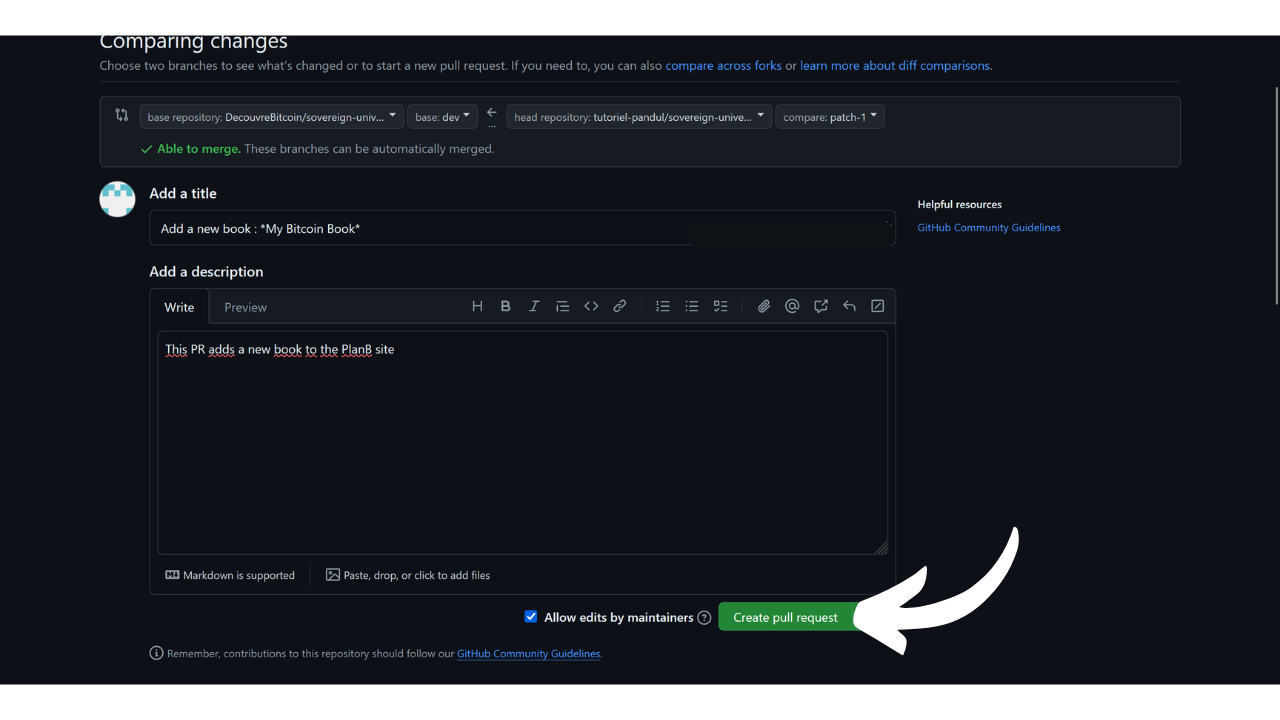Insert a numbered list
This screenshot has width=1280, height=720.
[663, 306]
